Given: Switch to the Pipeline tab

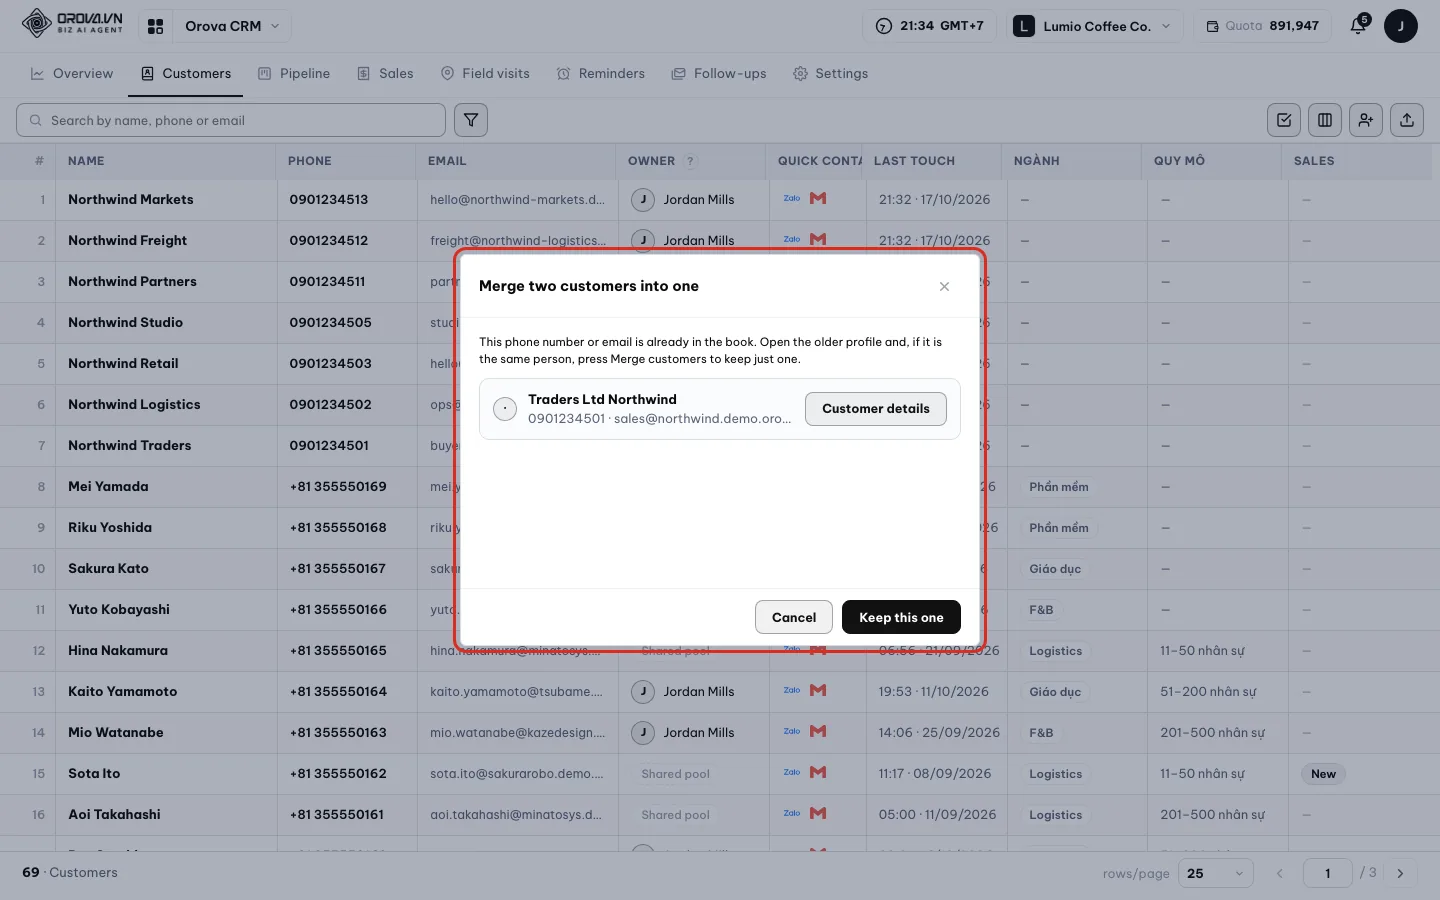Looking at the screenshot, I should [x=294, y=73].
